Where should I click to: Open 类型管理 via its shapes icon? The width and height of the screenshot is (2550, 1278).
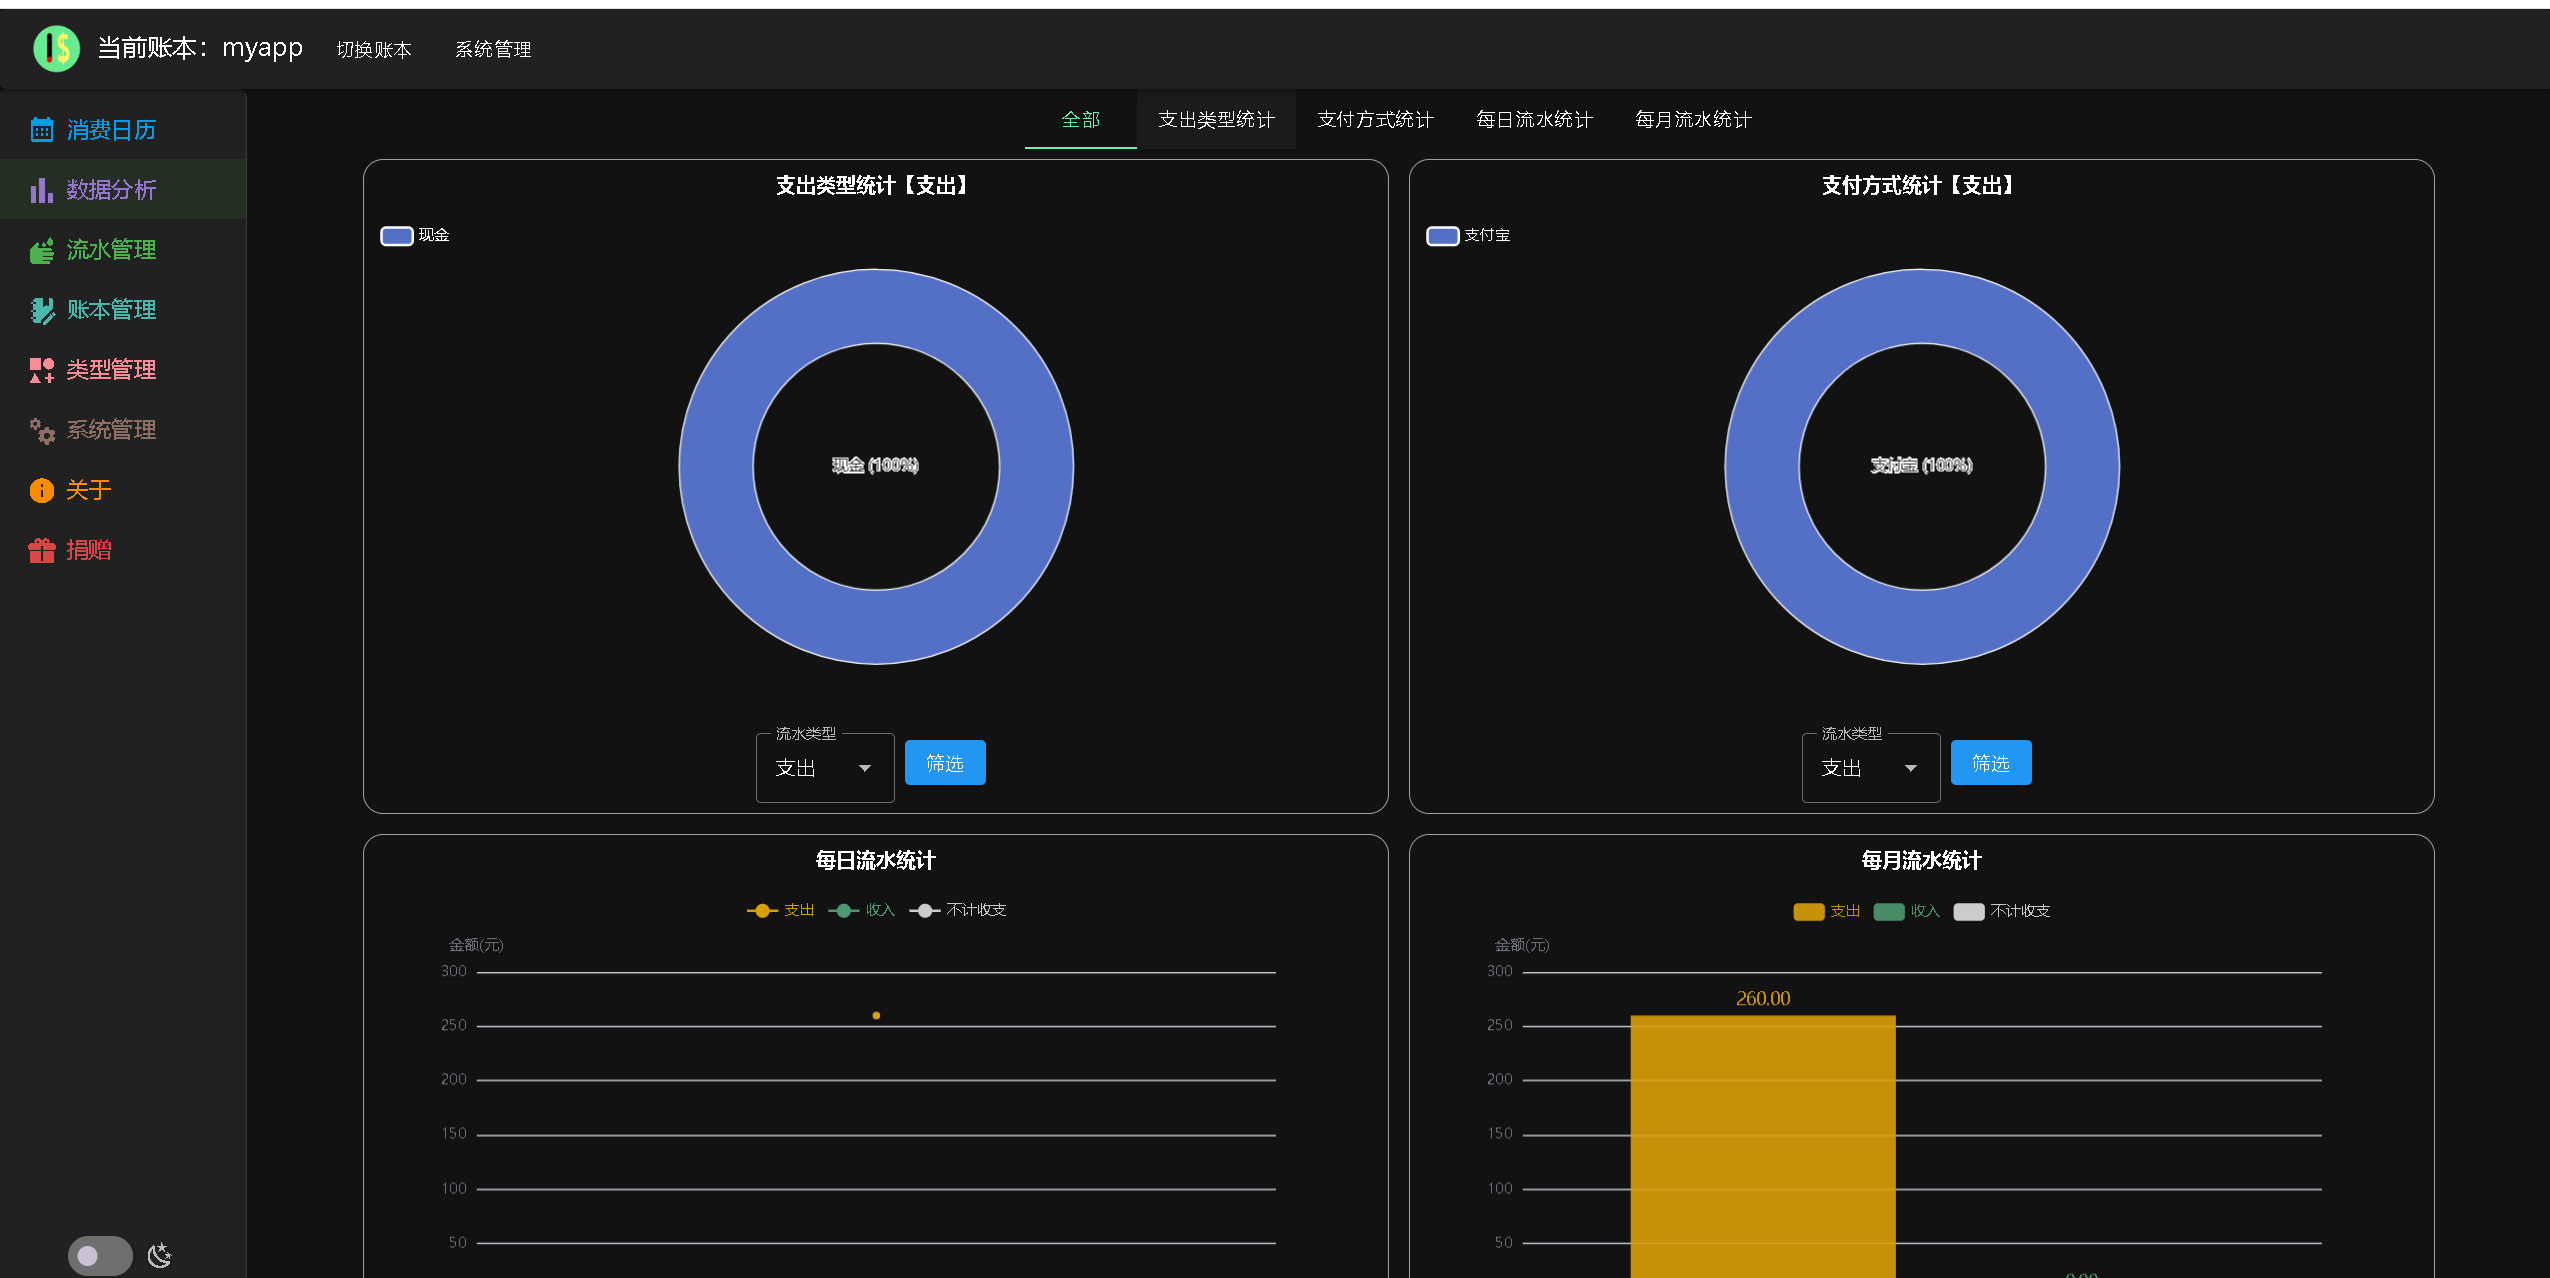click(41, 370)
